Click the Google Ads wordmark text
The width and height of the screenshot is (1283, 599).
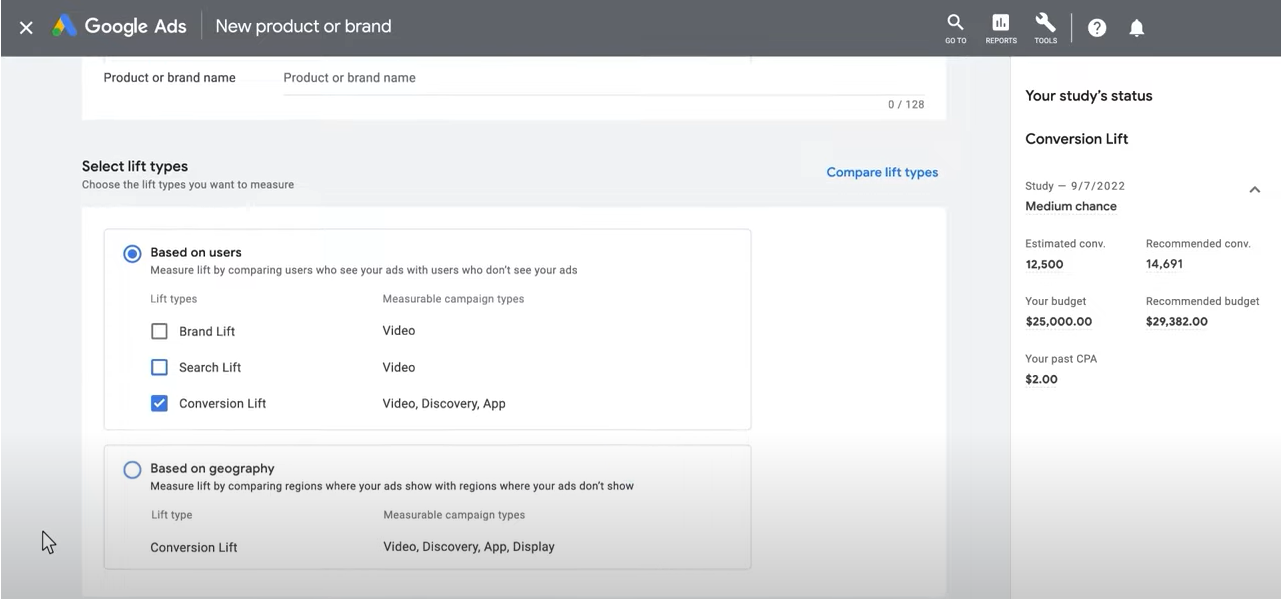click(135, 27)
